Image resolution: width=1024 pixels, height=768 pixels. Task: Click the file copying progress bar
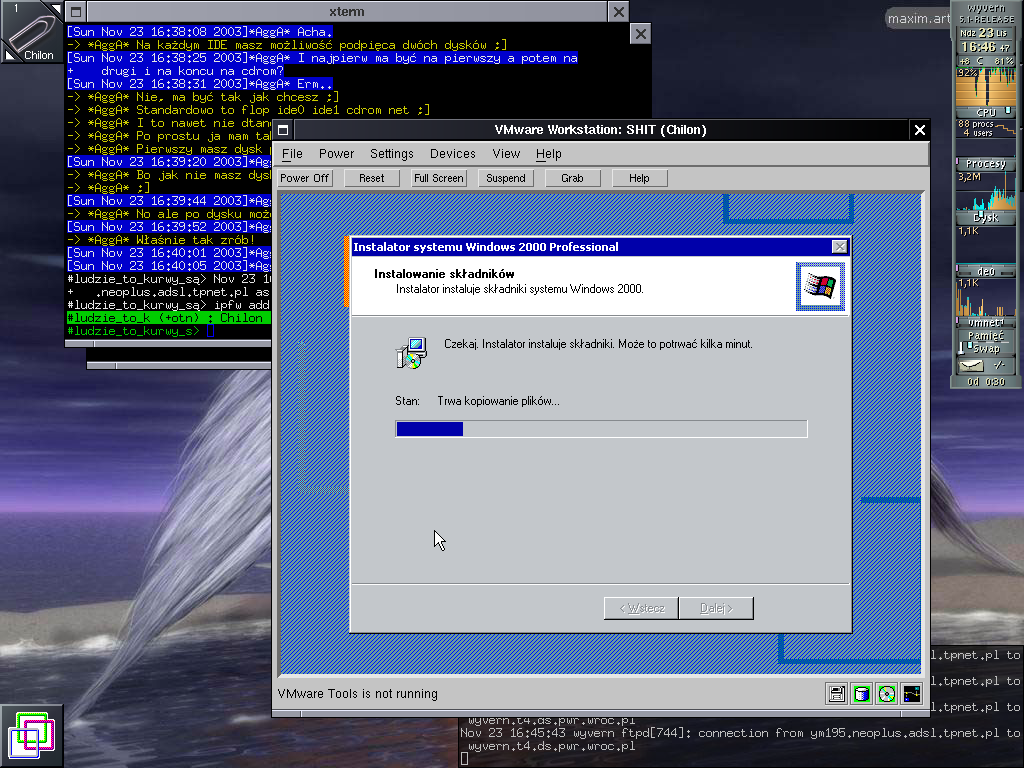pos(601,429)
